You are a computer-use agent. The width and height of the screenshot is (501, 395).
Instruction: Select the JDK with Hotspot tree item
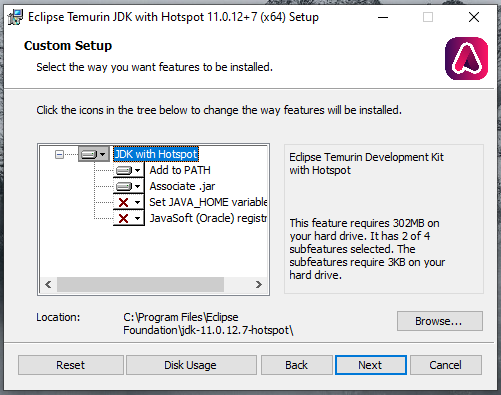tap(156, 154)
